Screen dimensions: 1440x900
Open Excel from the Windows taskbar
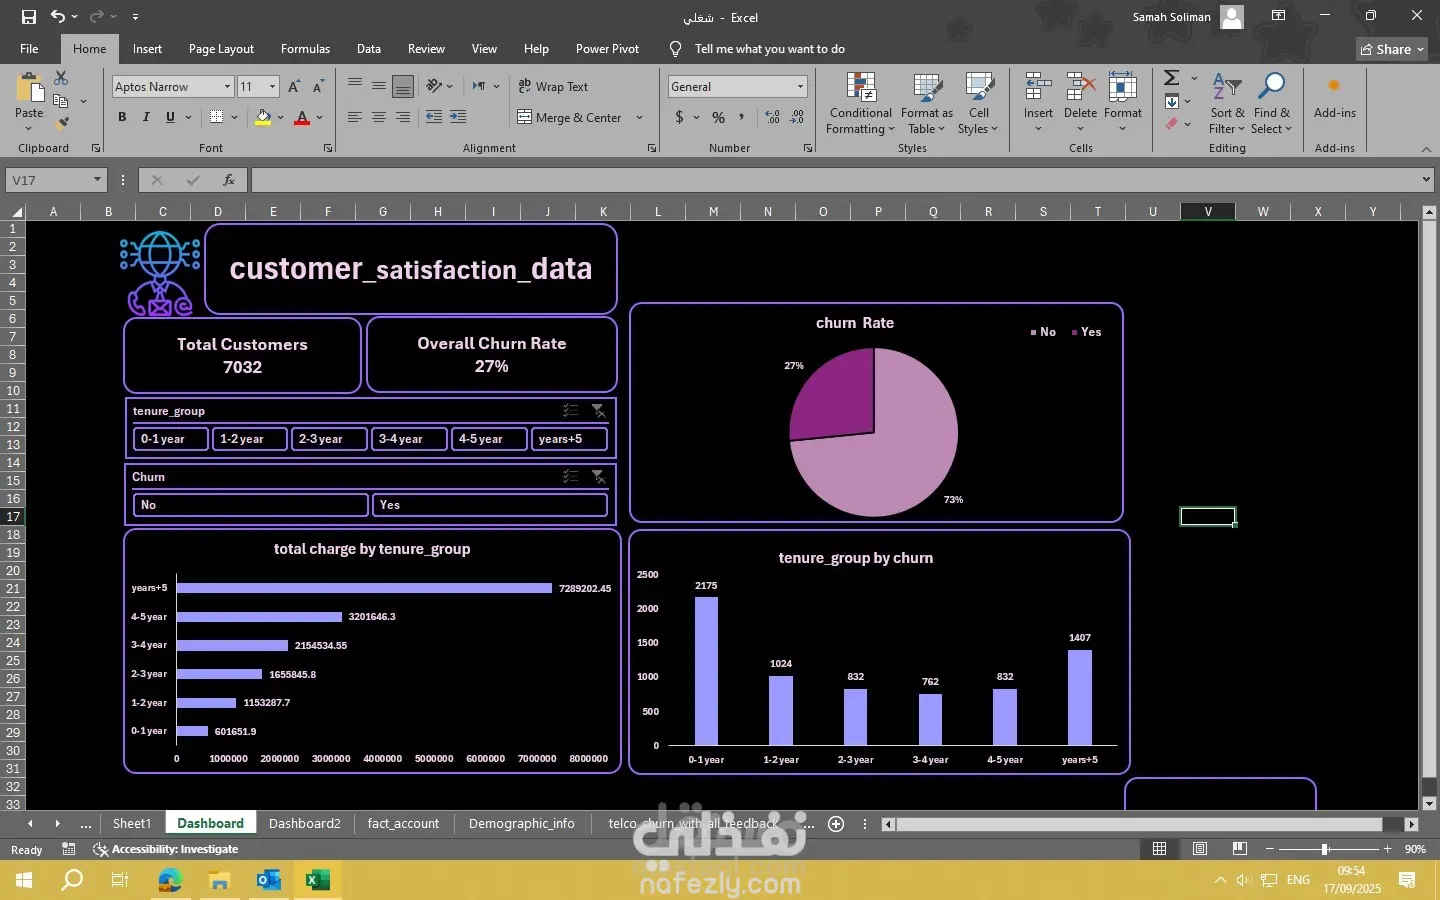click(x=317, y=880)
